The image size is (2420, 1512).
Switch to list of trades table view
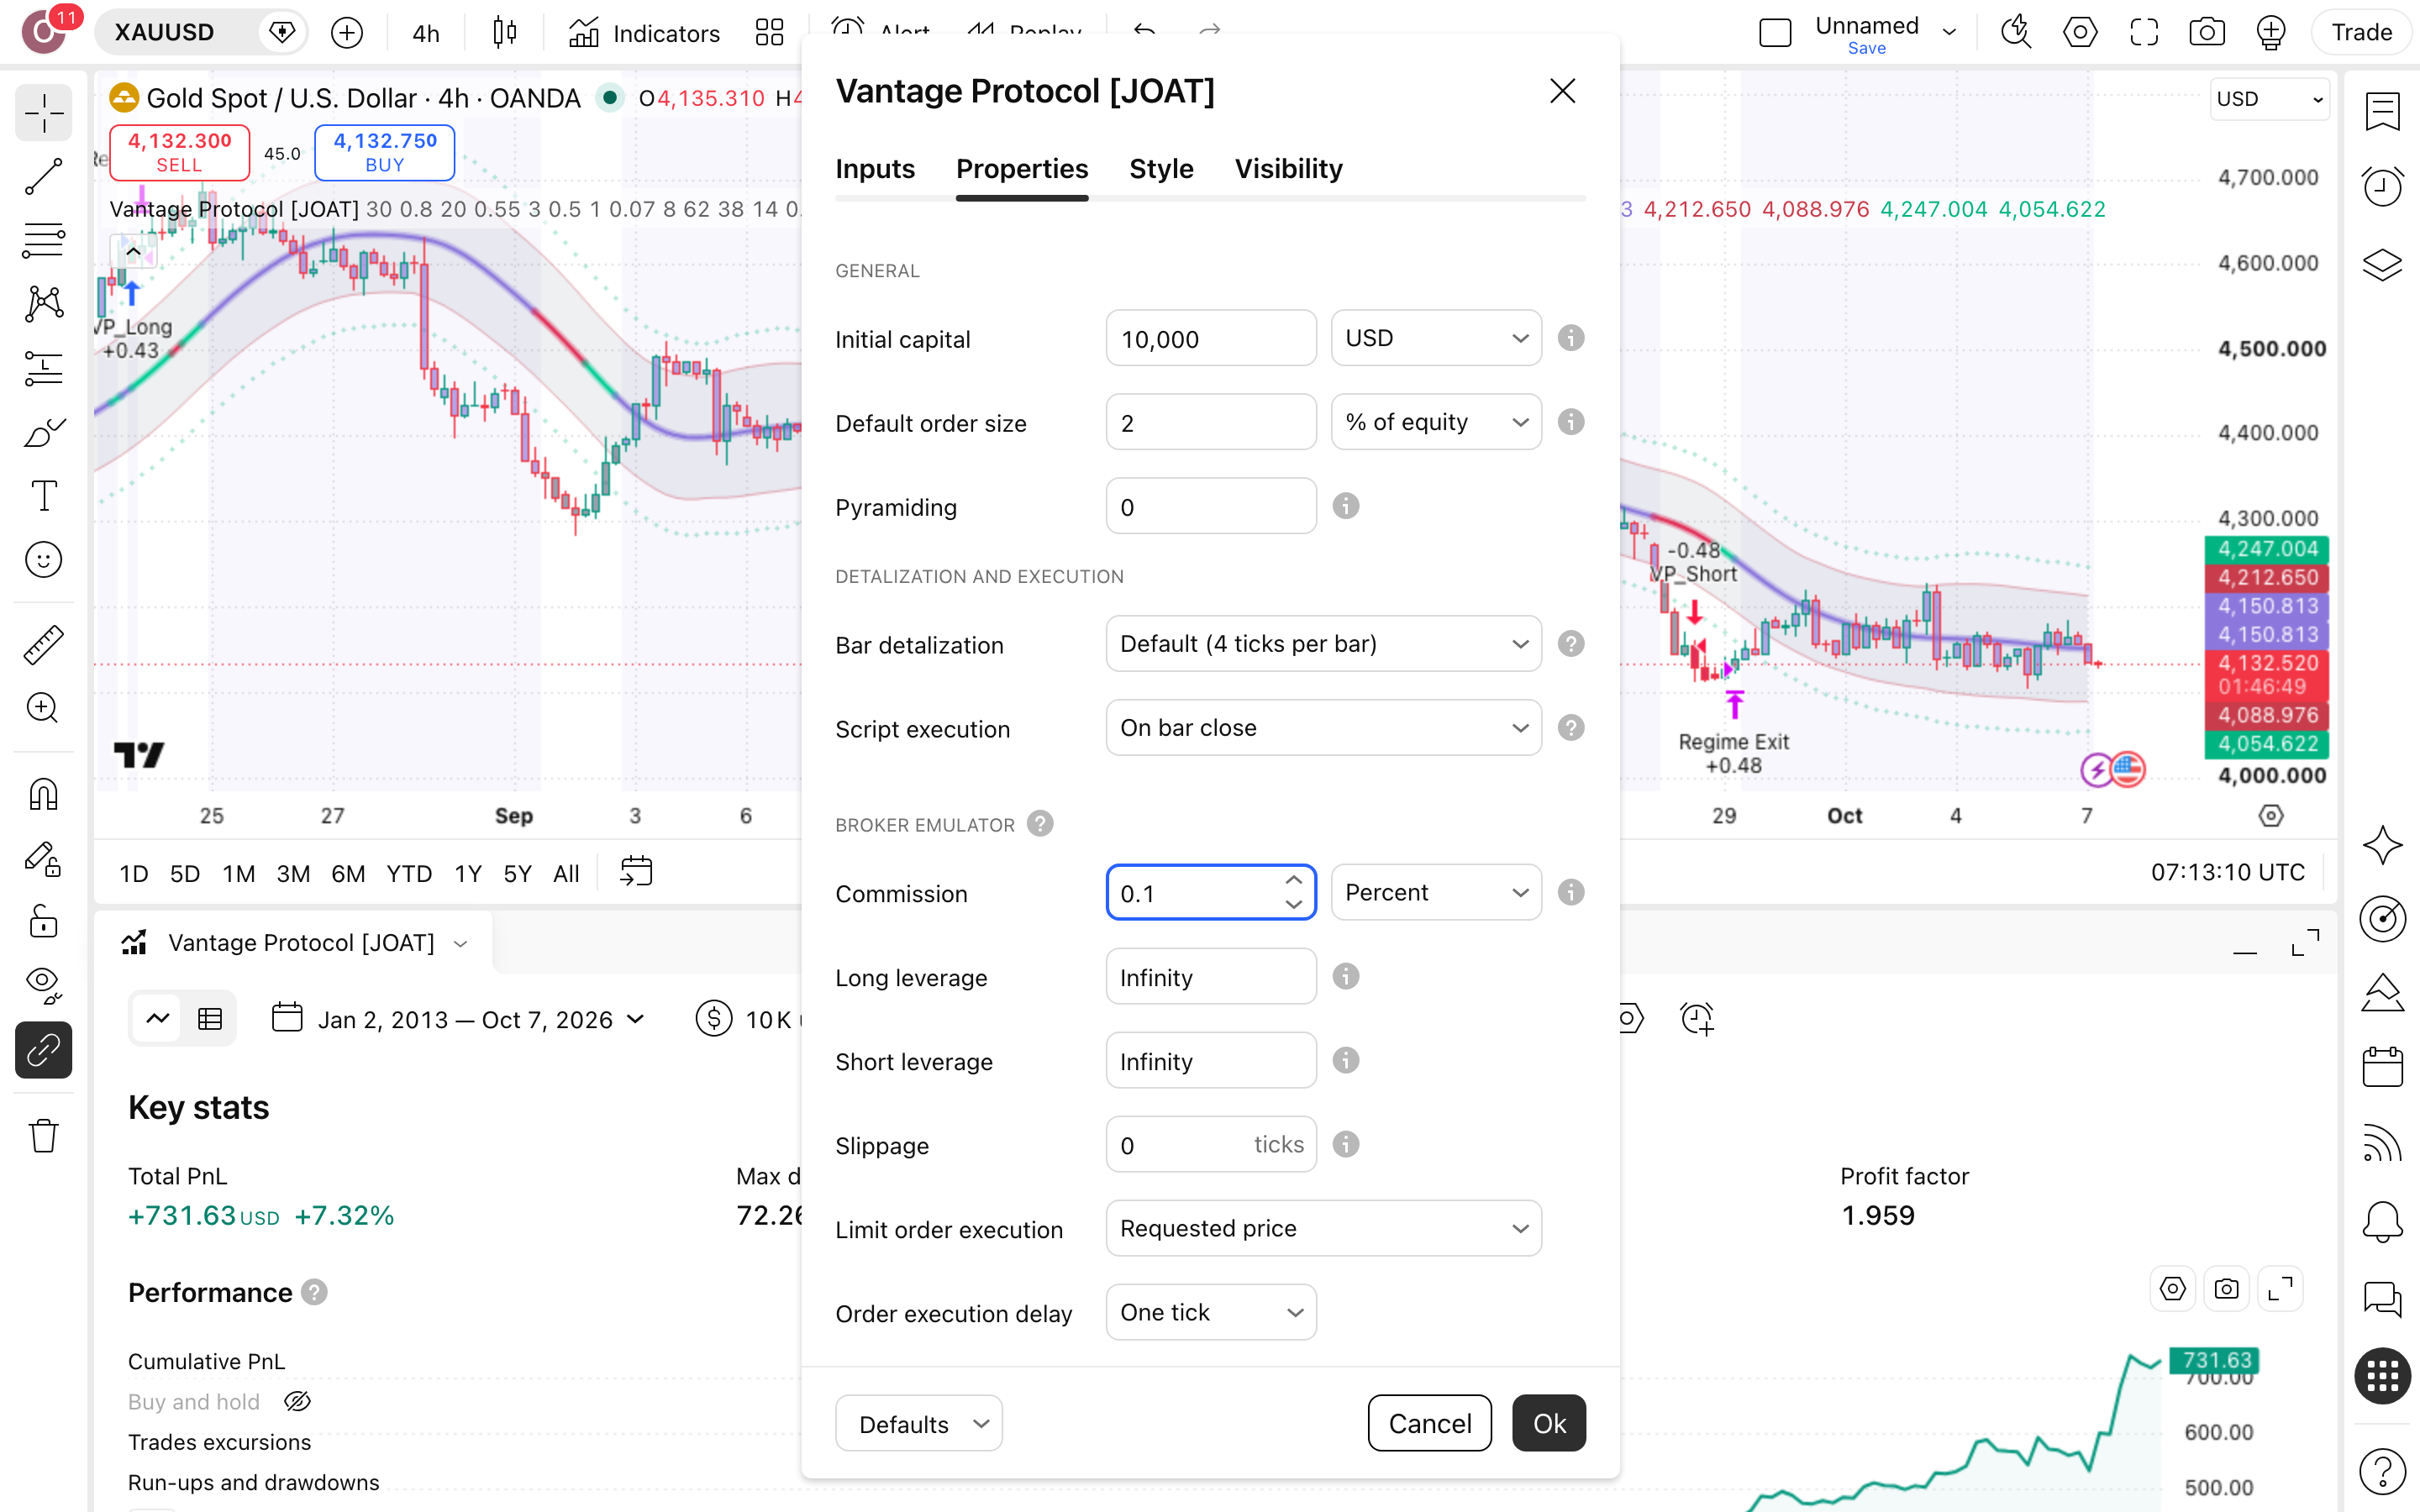210,1019
